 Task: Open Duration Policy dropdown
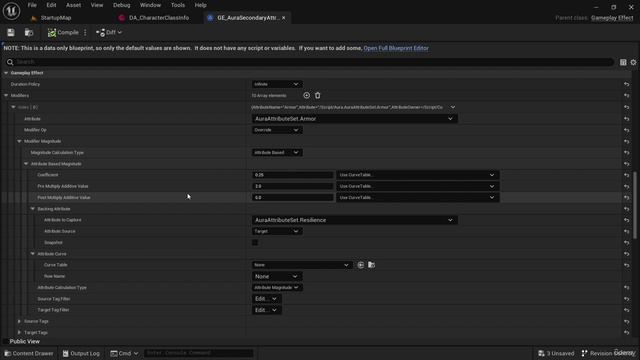(x=277, y=84)
